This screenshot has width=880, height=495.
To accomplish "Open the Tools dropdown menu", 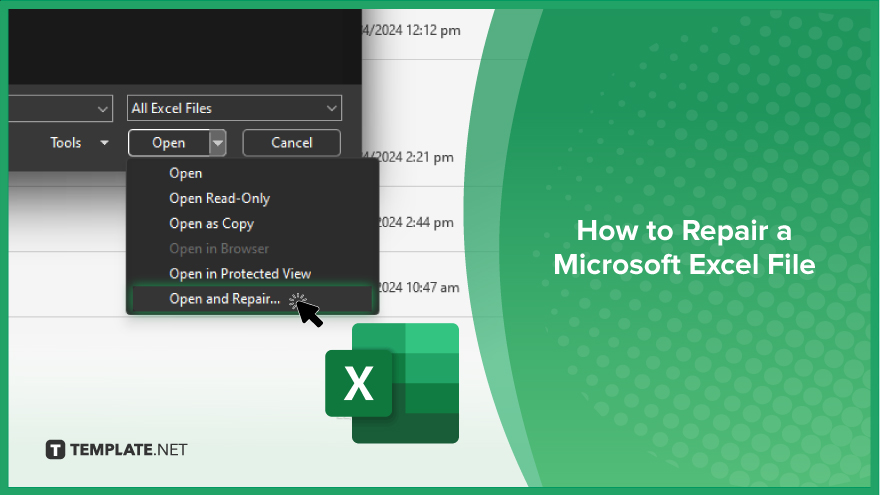I will click(x=79, y=143).
